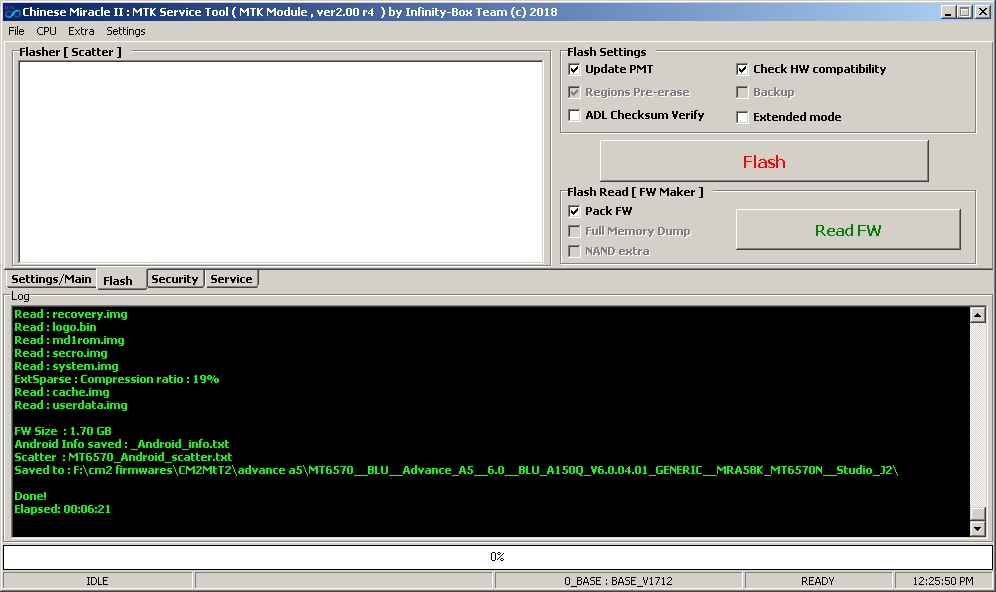The height and width of the screenshot is (592, 996).
Task: Open the Settings menu
Action: [x=126, y=31]
